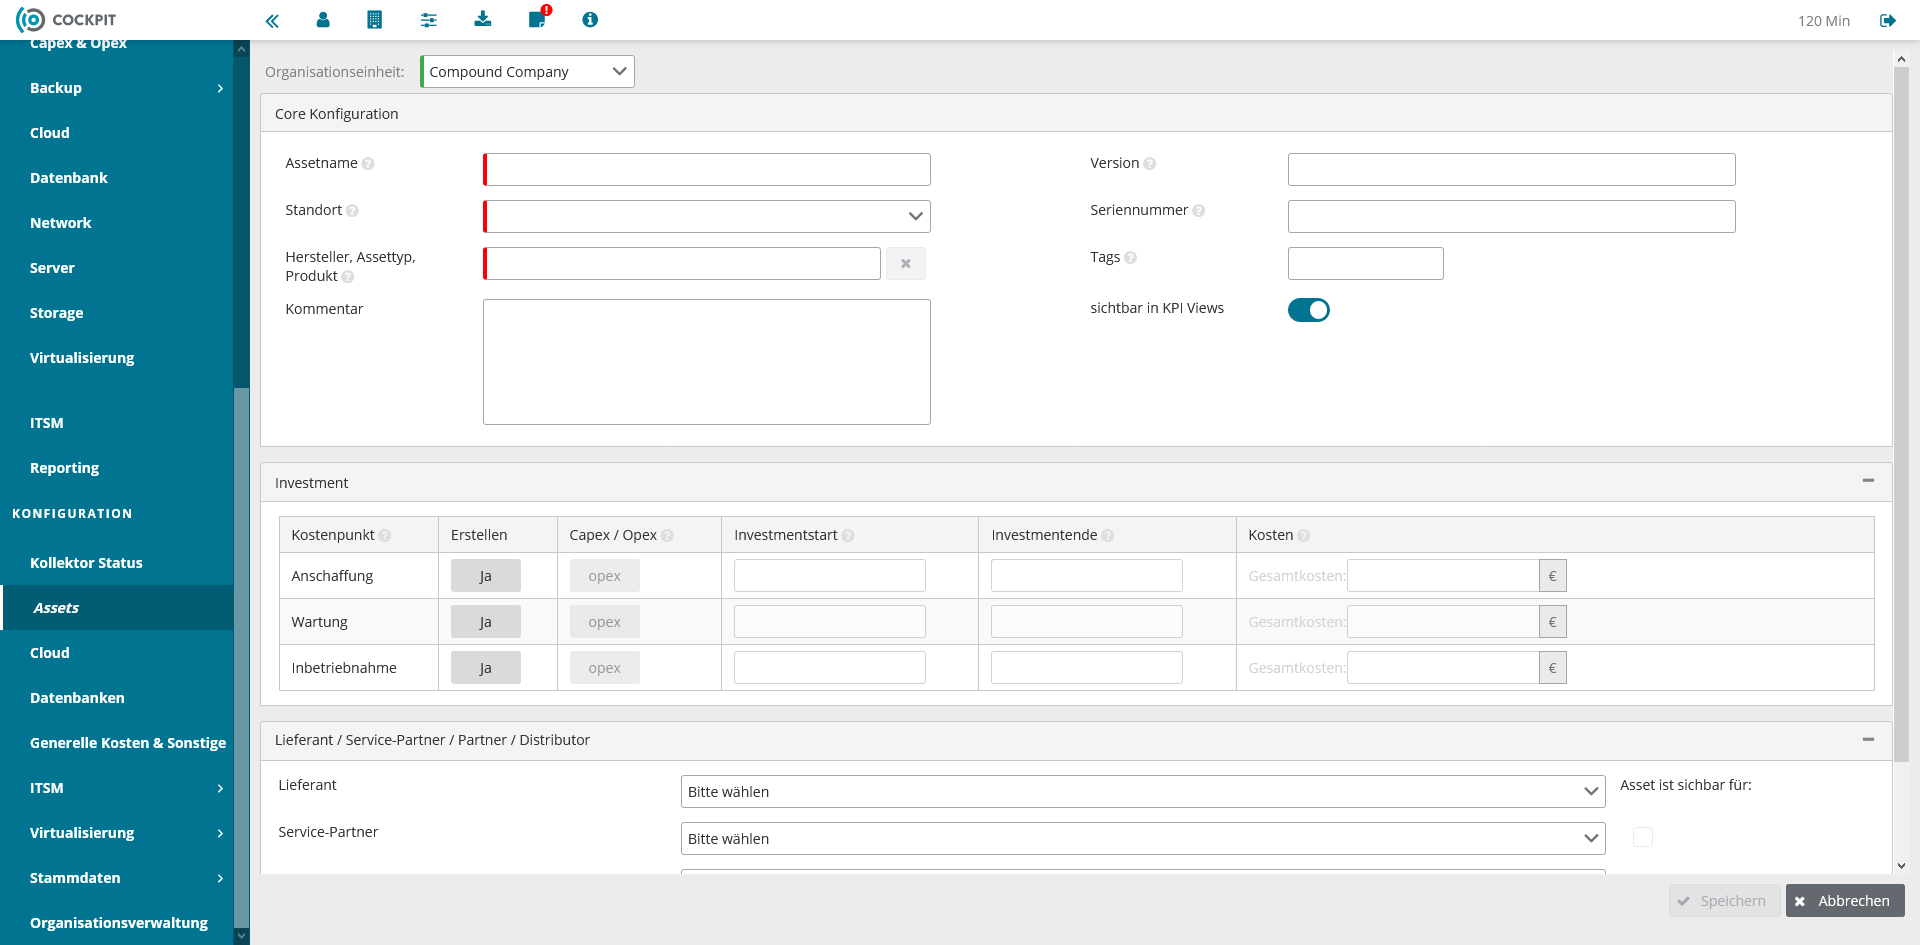Show help icon for Kosten
The height and width of the screenshot is (945, 1920).
[x=1304, y=536]
